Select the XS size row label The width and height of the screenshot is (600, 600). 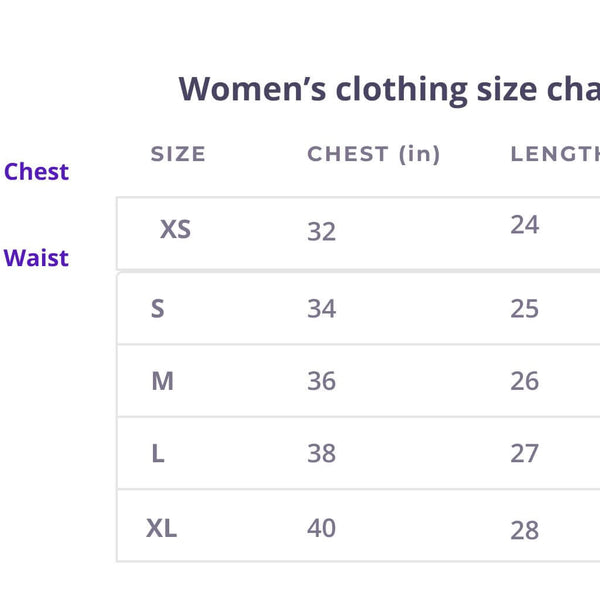(x=175, y=230)
